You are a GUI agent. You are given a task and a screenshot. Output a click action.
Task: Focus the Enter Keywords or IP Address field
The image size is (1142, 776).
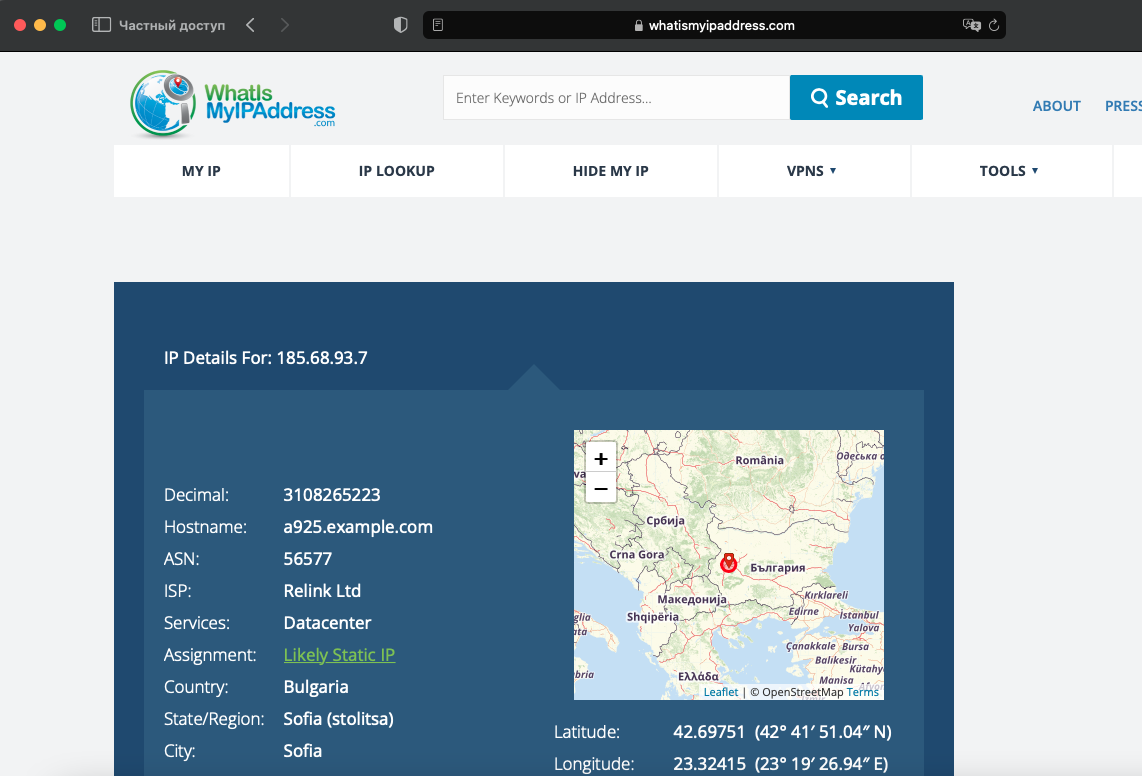pyautogui.click(x=615, y=98)
